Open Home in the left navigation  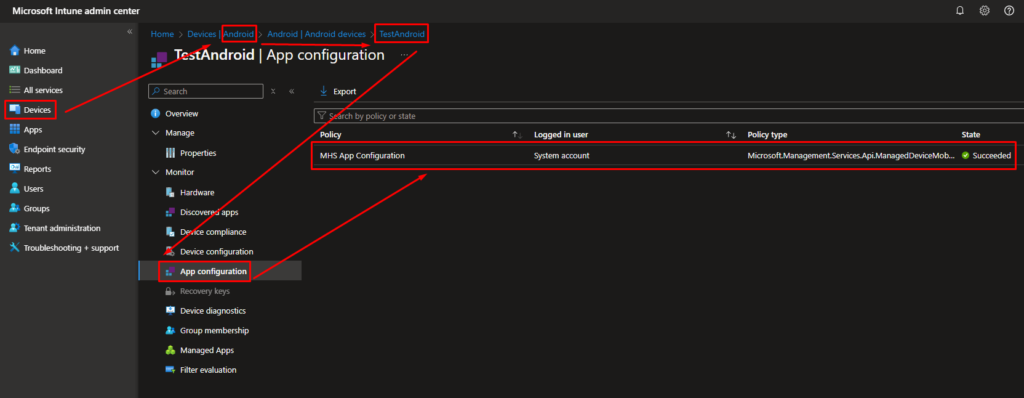click(x=35, y=51)
